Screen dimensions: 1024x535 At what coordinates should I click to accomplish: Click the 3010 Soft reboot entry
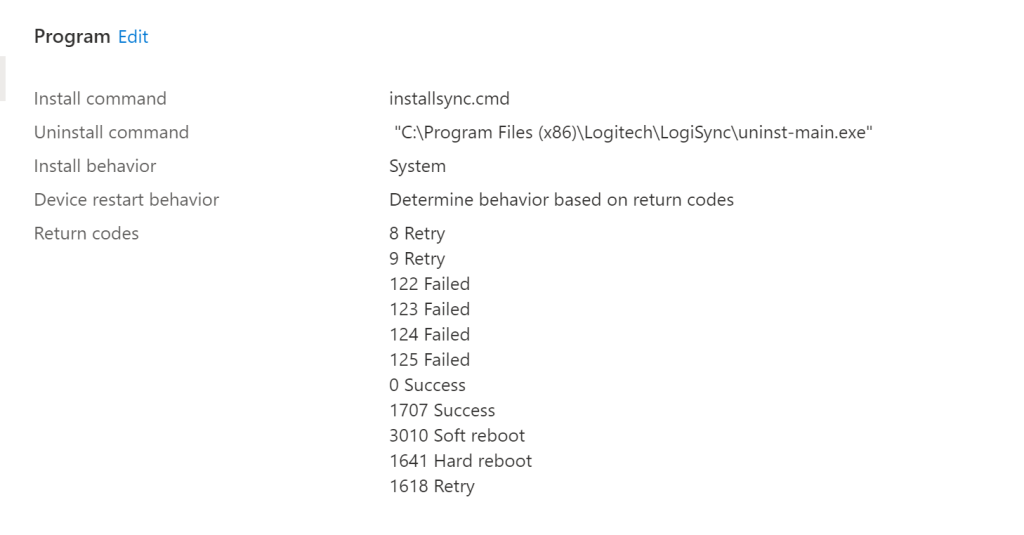[x=457, y=436]
